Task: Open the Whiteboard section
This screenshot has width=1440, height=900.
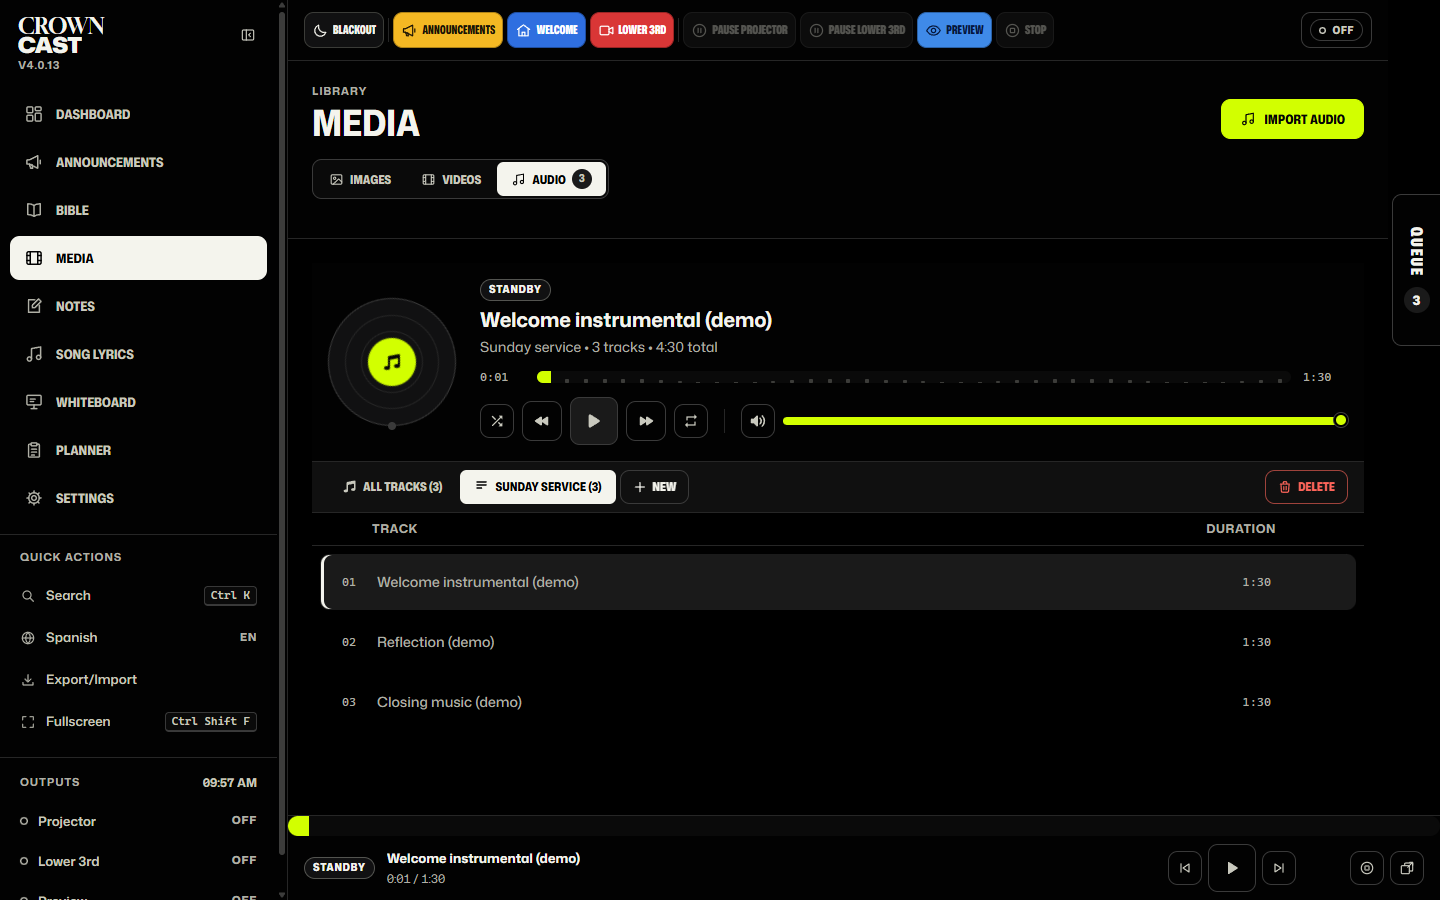Action: 138,402
